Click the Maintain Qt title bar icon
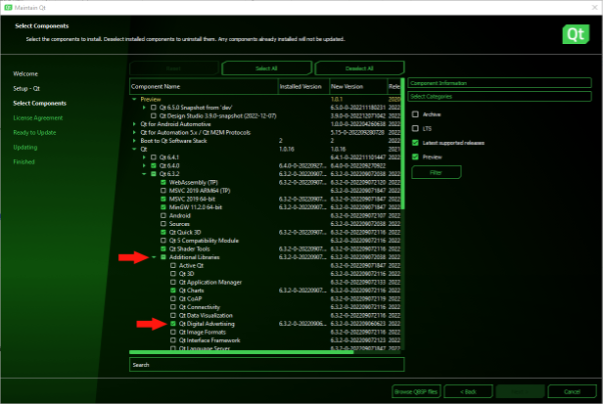604x404 pixels. (x=7, y=7)
